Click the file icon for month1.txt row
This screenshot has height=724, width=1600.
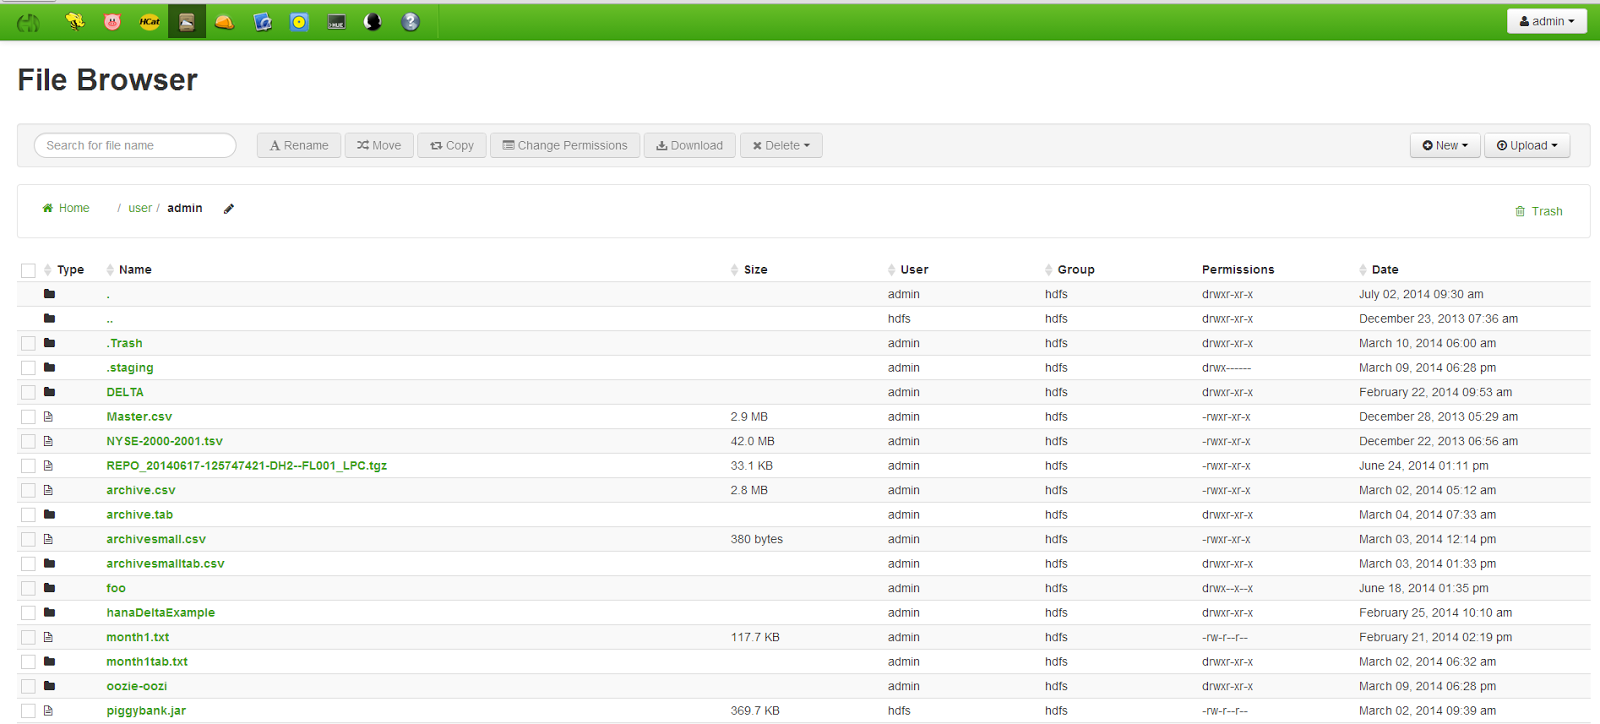coord(48,637)
